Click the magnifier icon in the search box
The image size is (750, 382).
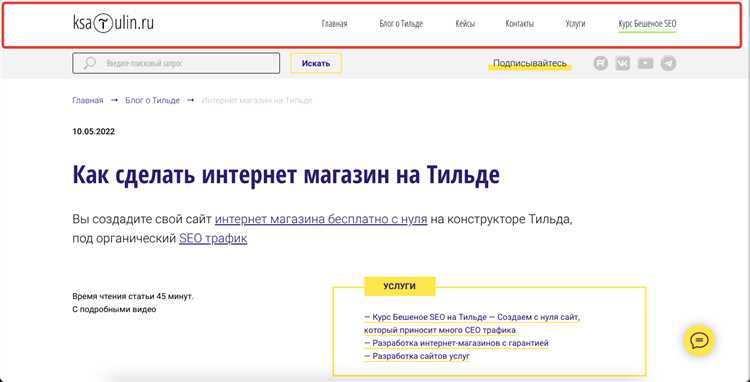[x=89, y=63]
